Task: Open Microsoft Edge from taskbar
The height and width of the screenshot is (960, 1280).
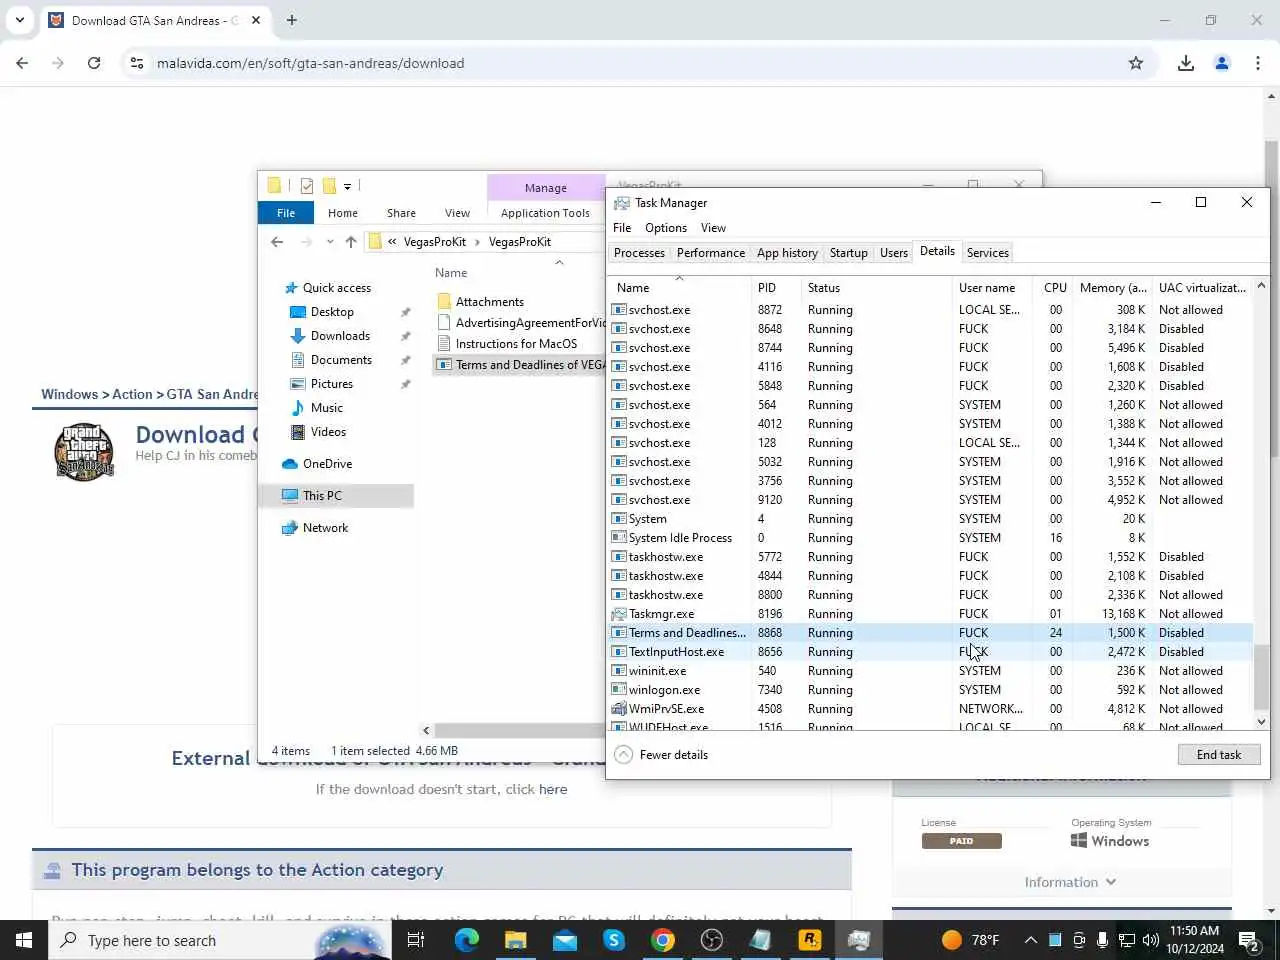Action: pyautogui.click(x=467, y=940)
